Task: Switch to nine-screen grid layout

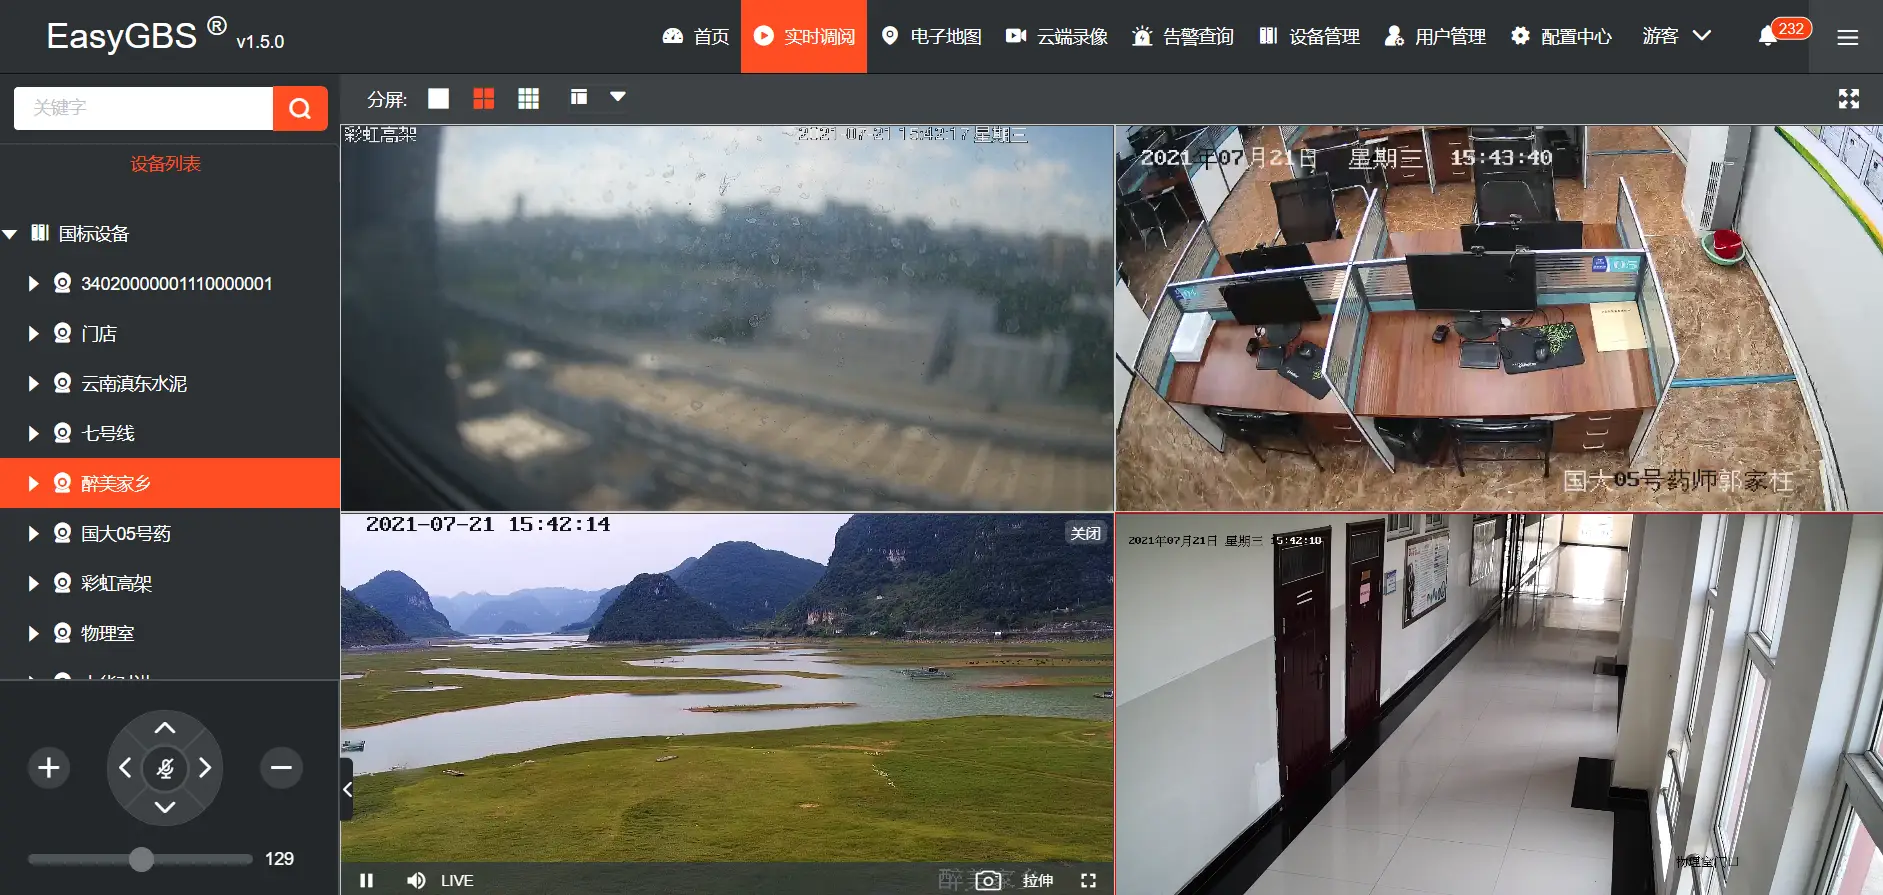Action: point(528,98)
